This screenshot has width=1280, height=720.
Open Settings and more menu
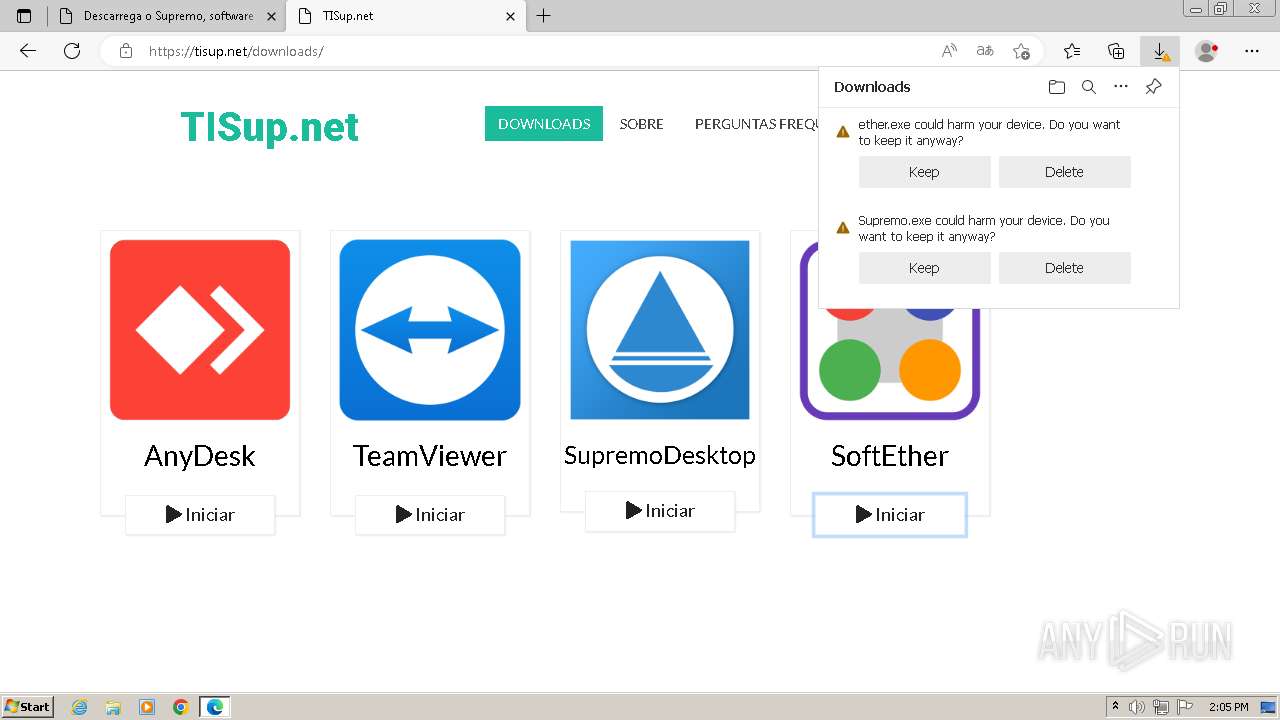tap(1252, 51)
